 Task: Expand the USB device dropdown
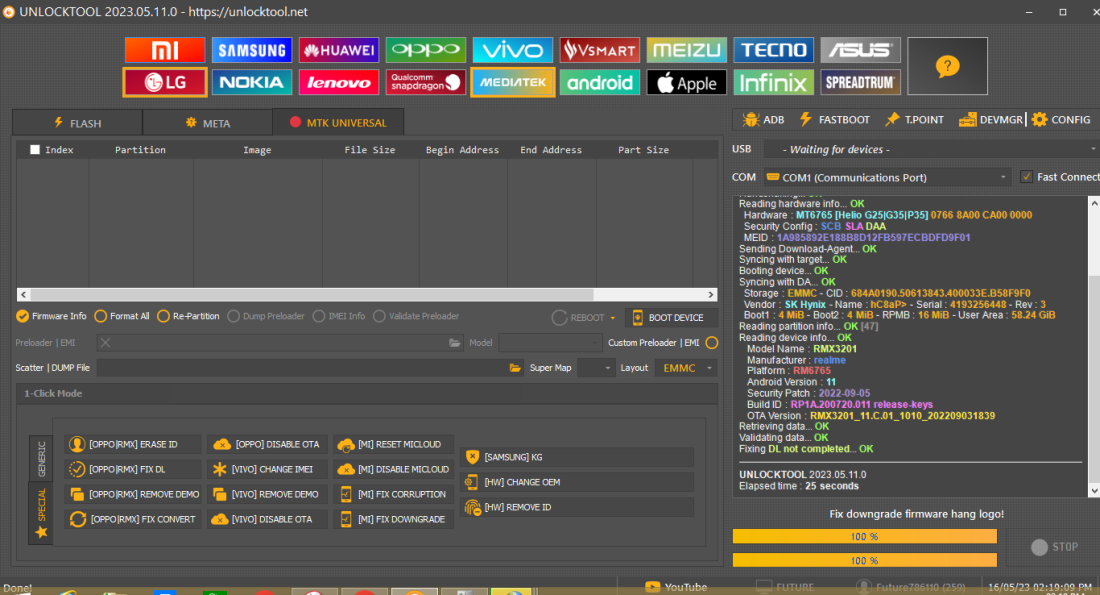click(931, 149)
